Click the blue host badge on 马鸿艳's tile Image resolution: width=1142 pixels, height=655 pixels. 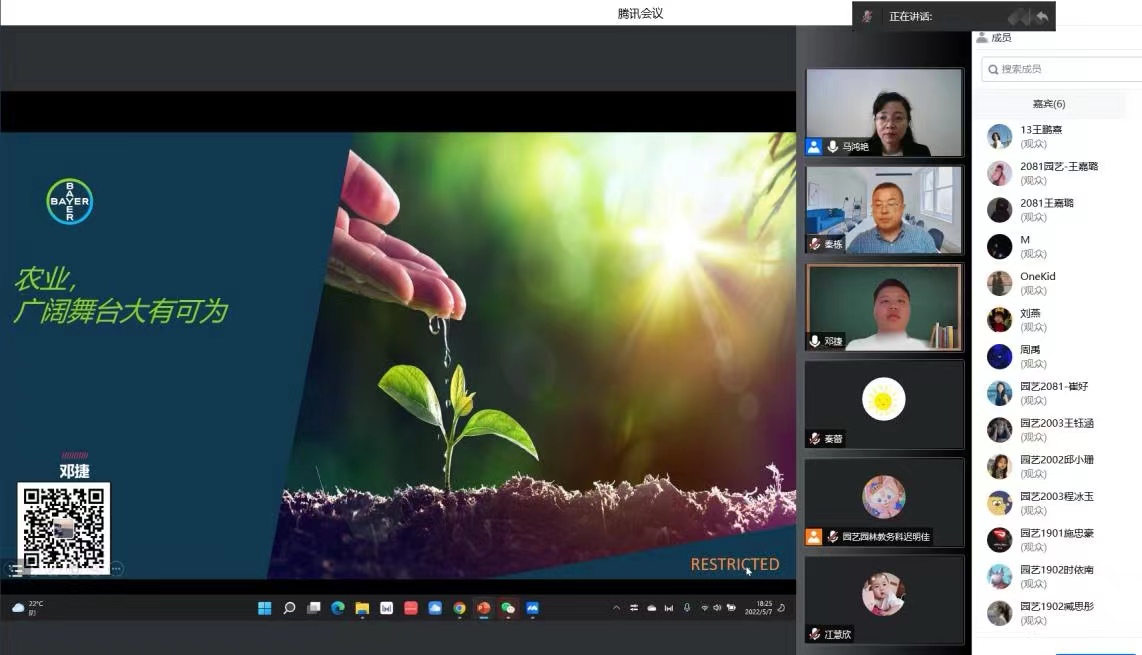814,147
